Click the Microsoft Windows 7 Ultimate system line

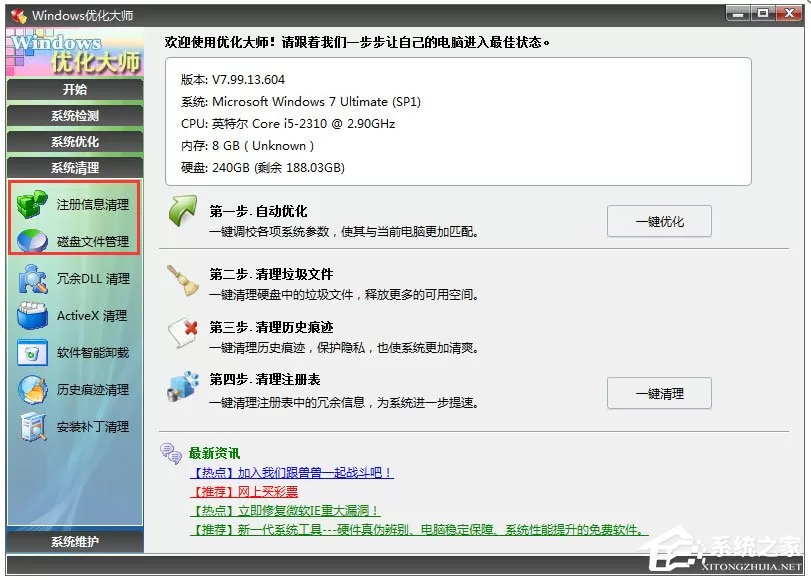coord(301,102)
